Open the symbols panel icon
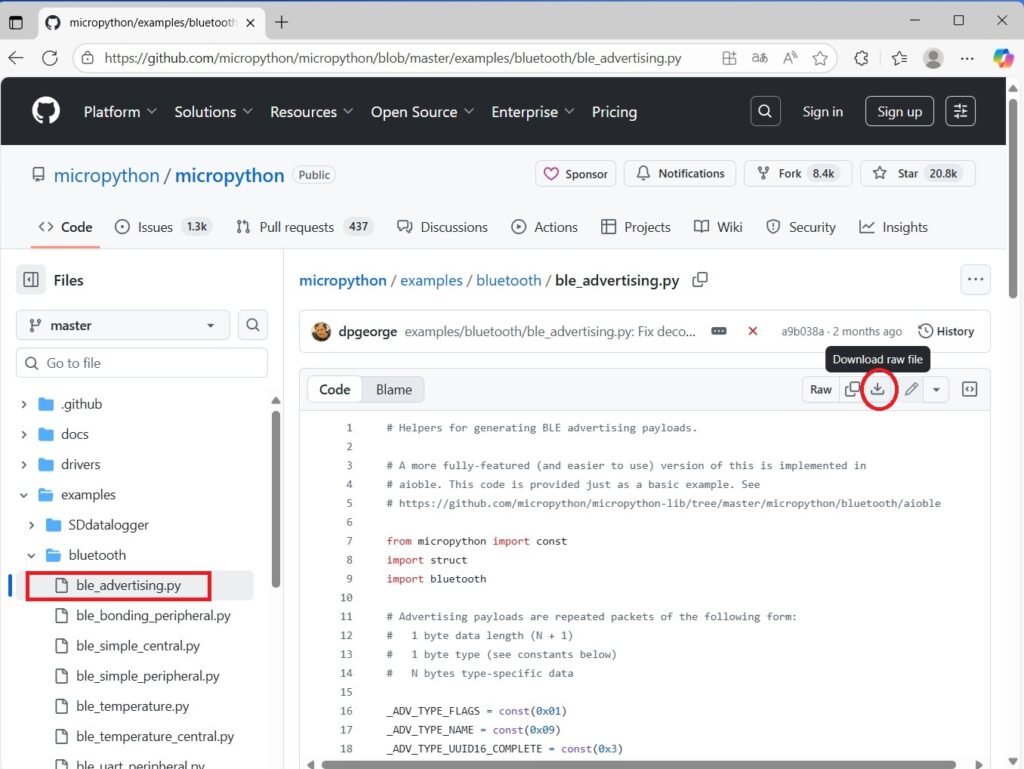The image size is (1024, 769). tap(969, 389)
